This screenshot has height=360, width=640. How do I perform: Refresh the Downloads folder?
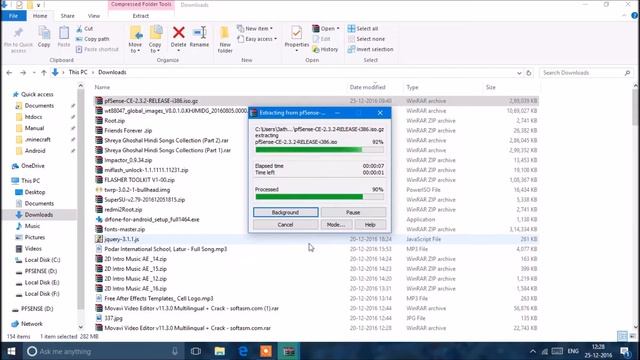click(529, 73)
